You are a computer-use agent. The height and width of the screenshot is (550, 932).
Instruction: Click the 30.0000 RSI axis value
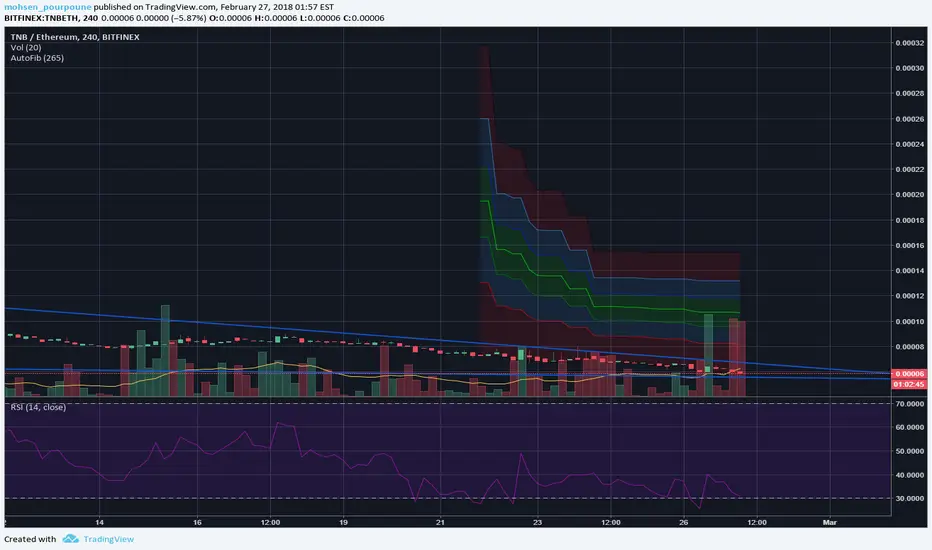point(909,498)
